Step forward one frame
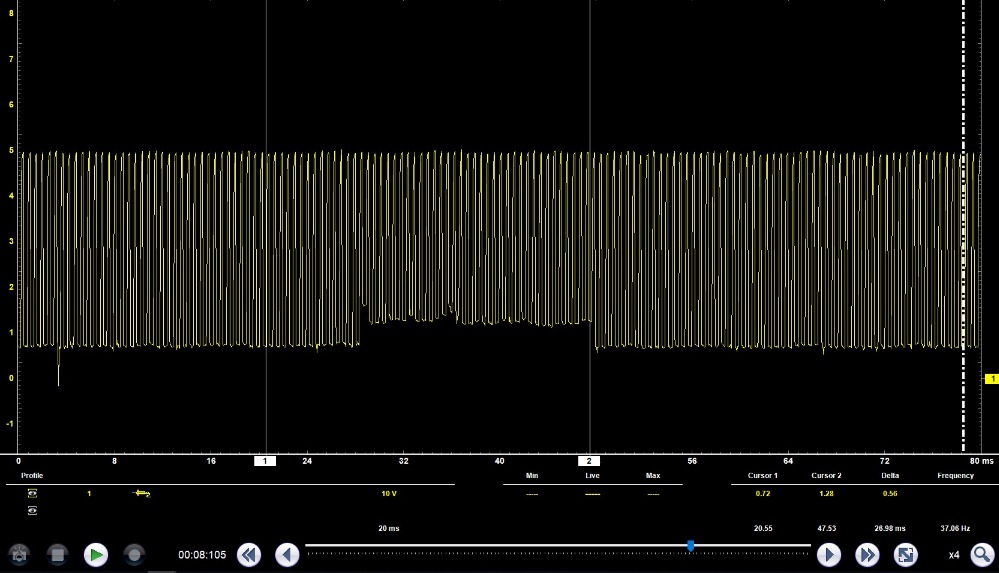Image resolution: width=999 pixels, height=573 pixels. click(x=829, y=554)
